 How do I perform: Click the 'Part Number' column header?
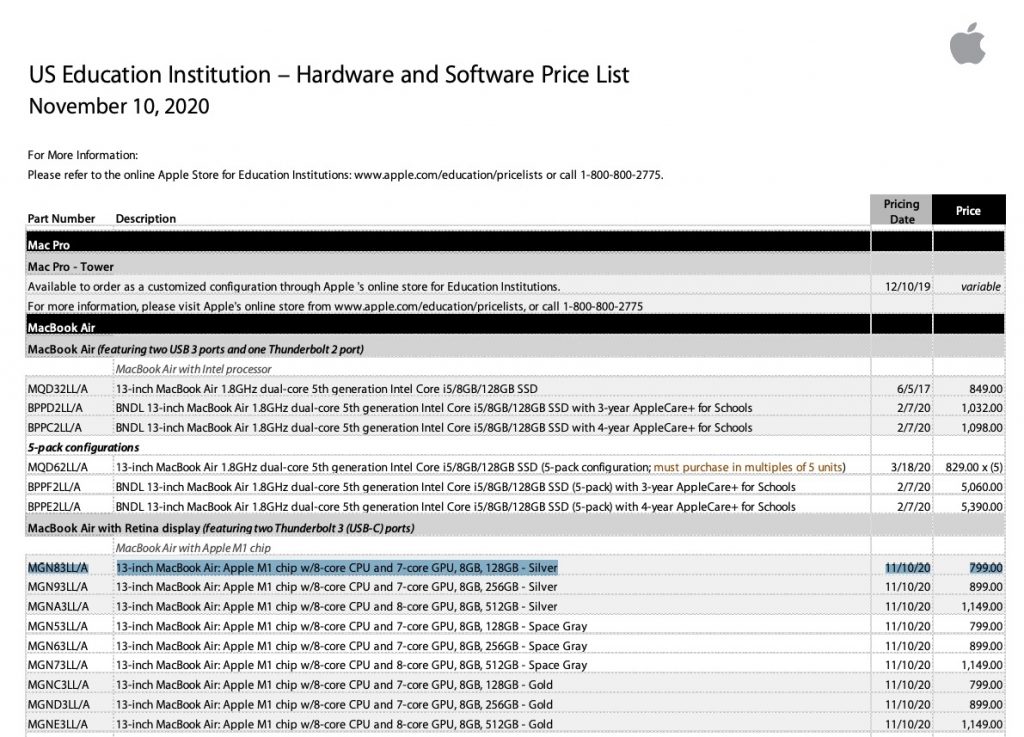pos(61,219)
